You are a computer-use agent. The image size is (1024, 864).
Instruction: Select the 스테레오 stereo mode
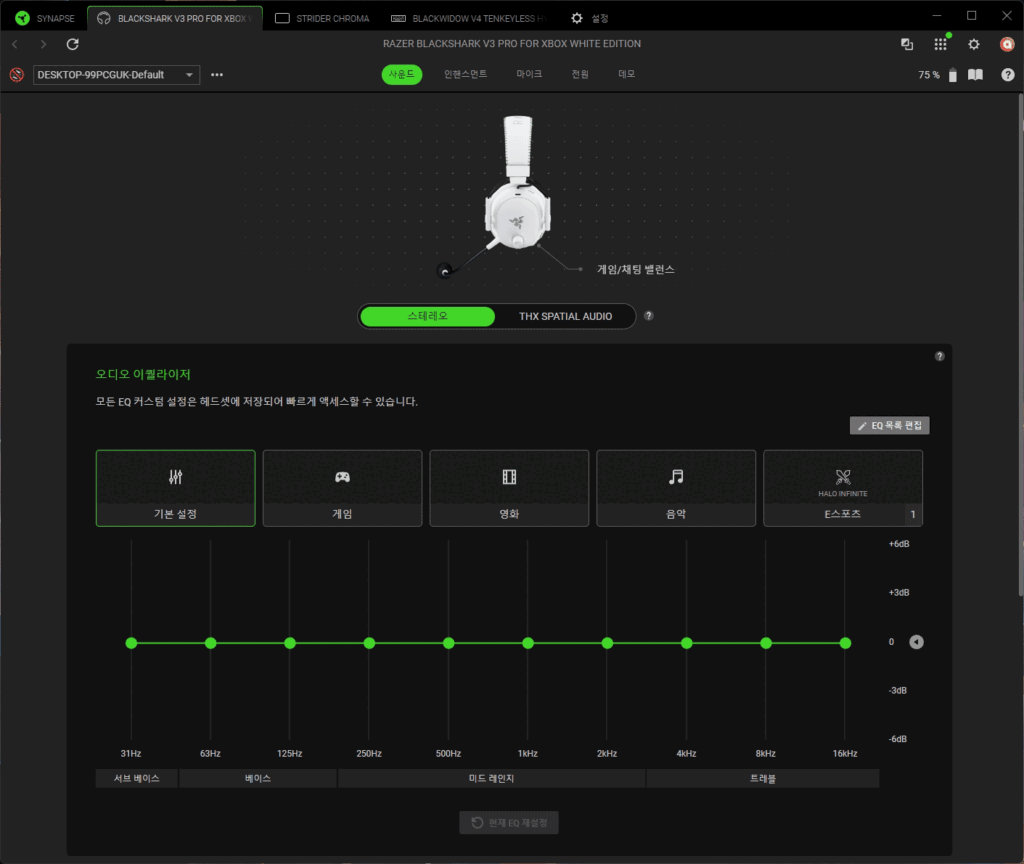click(x=428, y=316)
